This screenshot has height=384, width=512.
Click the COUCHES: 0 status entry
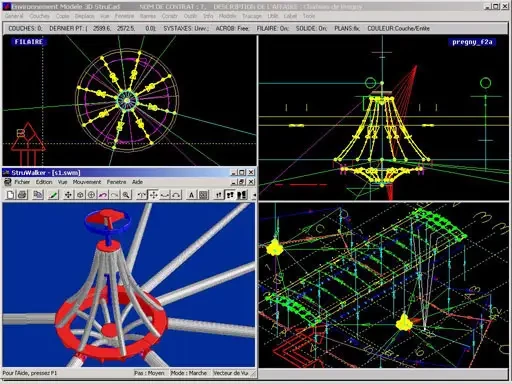tap(25, 29)
